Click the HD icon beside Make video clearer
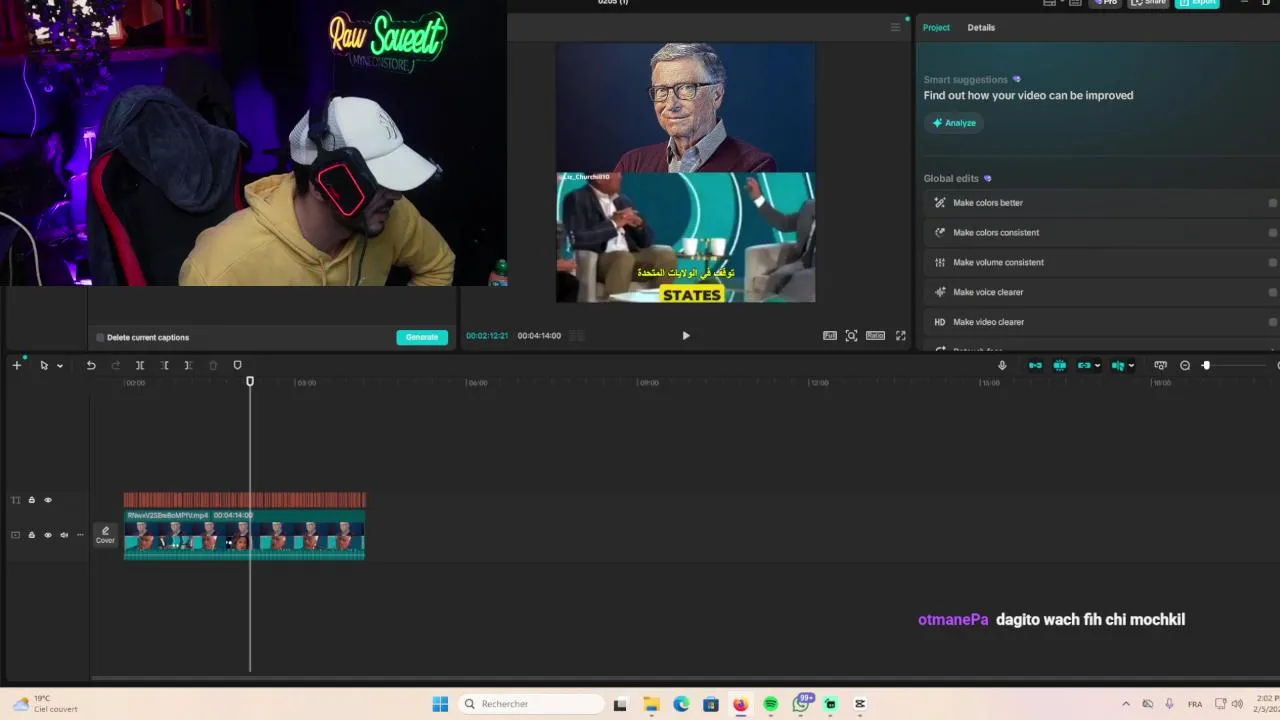 (940, 322)
